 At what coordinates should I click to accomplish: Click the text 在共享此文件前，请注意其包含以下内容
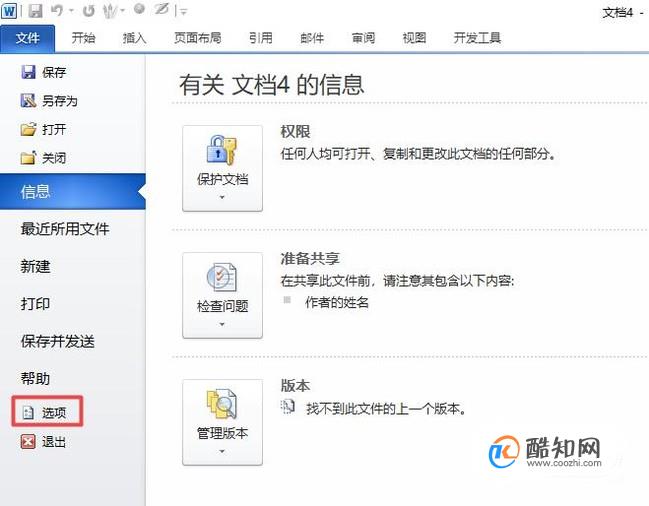pos(397,281)
